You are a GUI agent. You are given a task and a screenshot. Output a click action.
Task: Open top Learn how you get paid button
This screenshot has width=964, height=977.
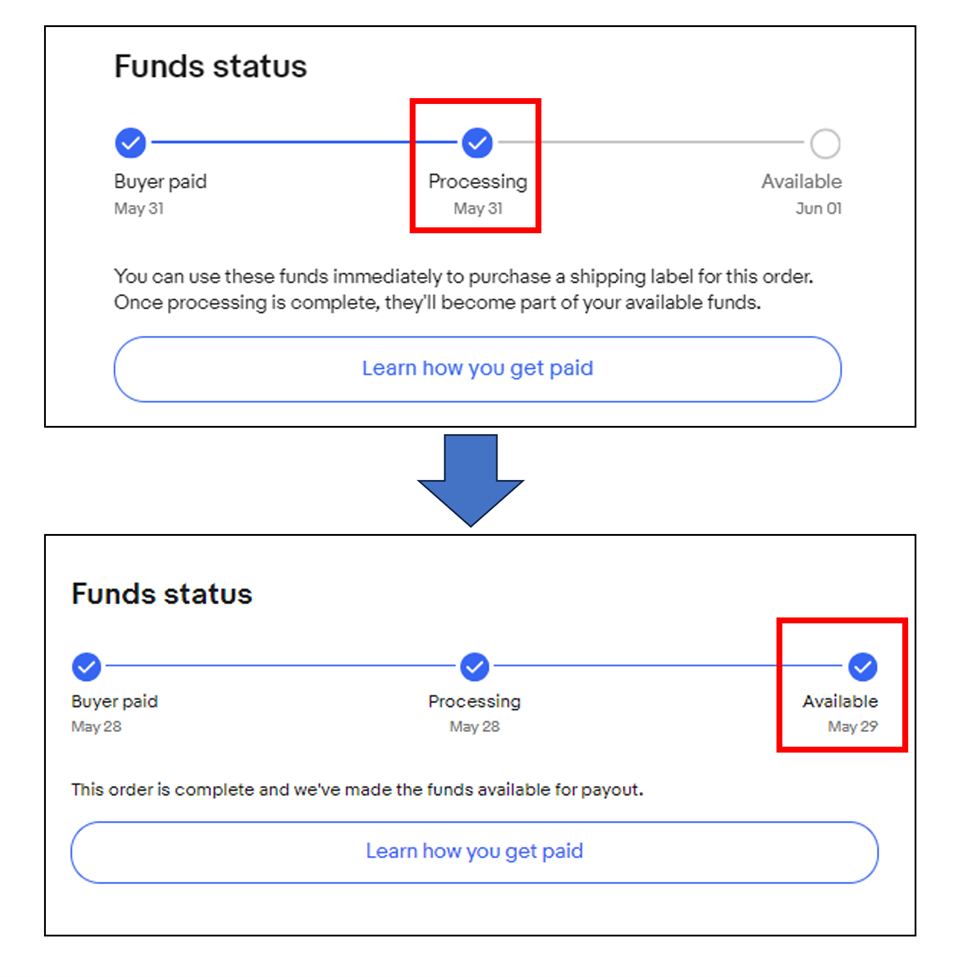477,369
